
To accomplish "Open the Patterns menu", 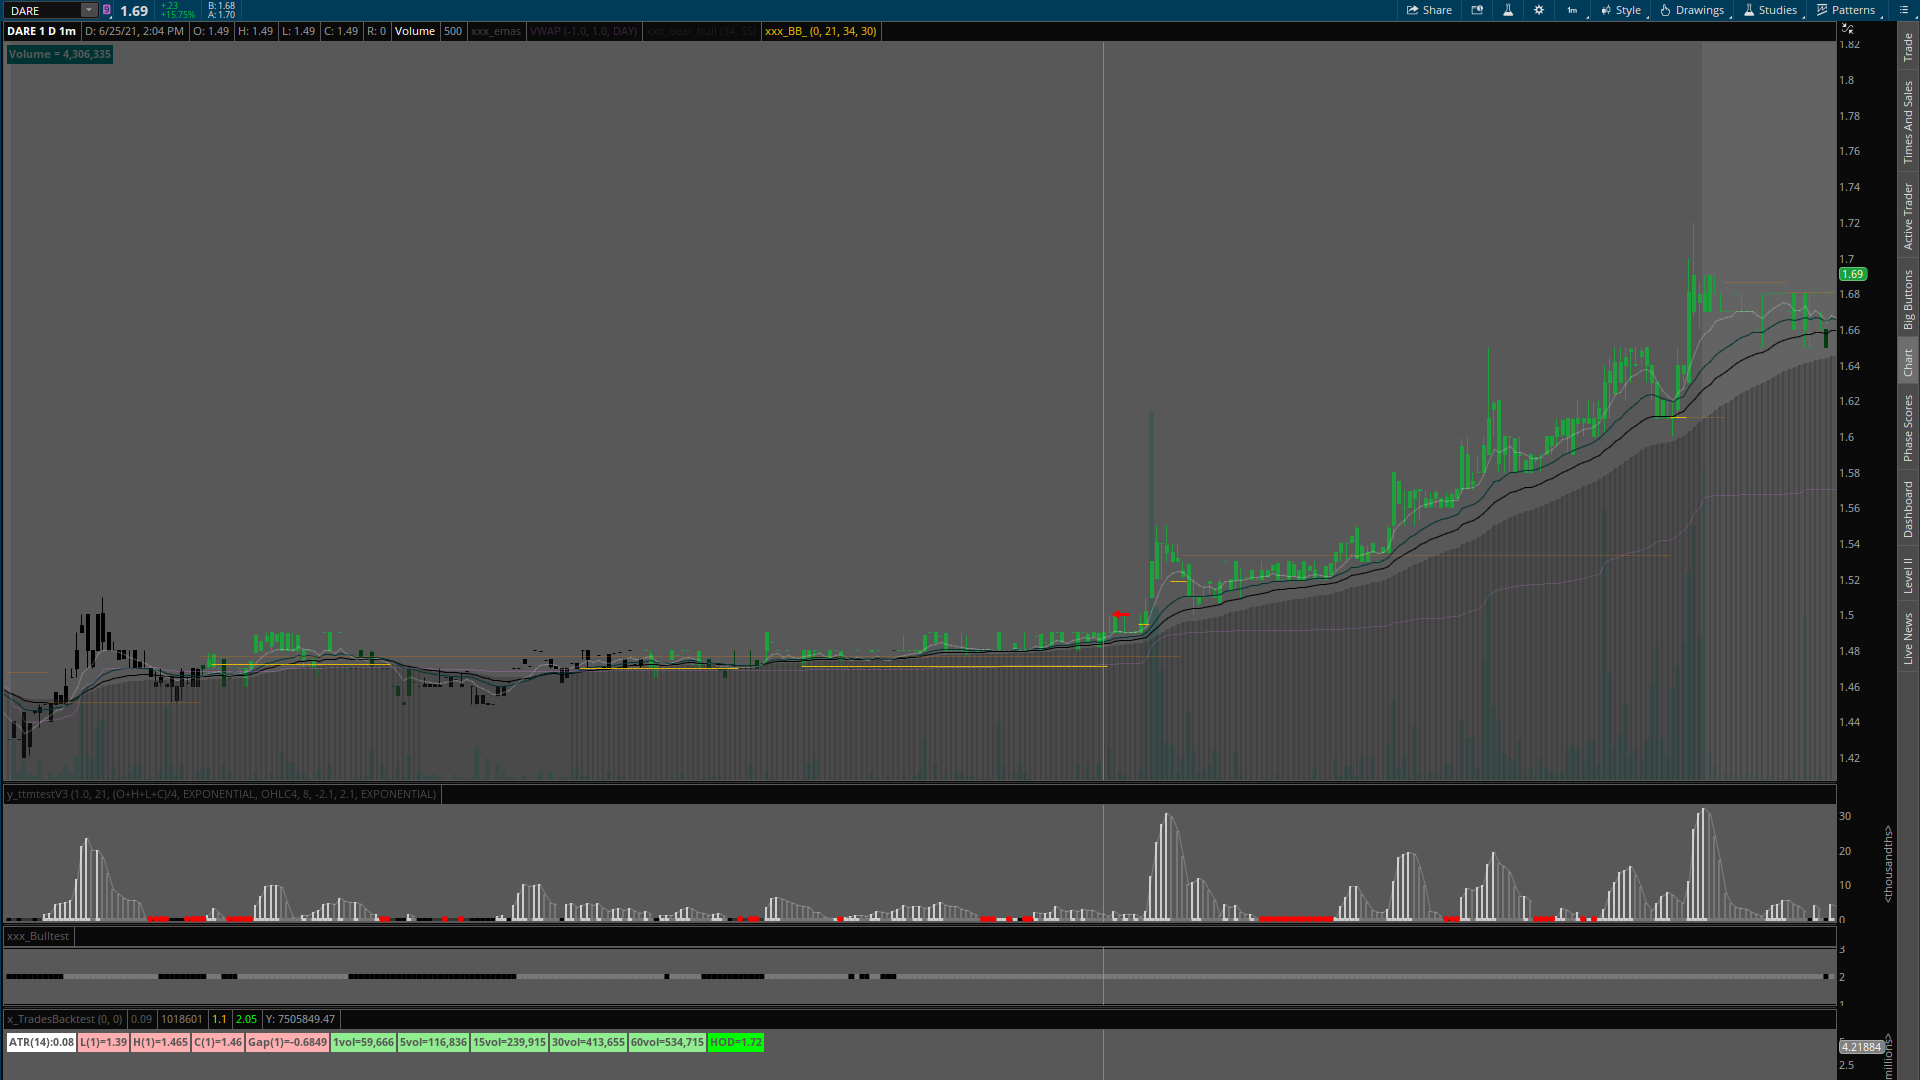I will (x=1846, y=10).
